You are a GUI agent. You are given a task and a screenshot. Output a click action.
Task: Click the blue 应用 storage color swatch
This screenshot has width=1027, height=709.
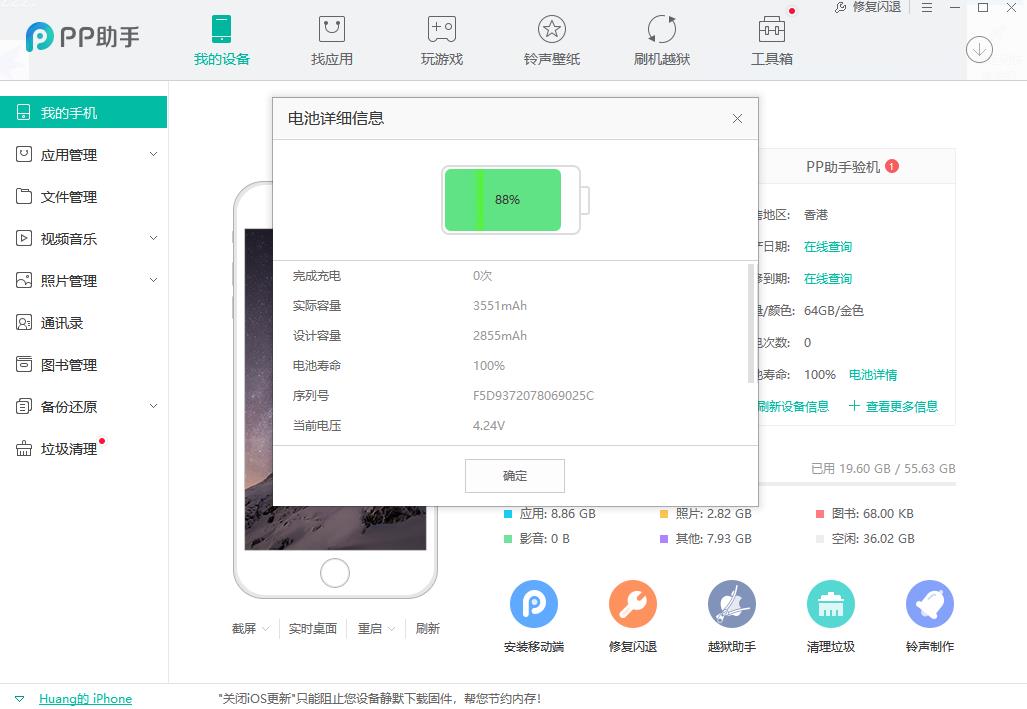(x=508, y=514)
